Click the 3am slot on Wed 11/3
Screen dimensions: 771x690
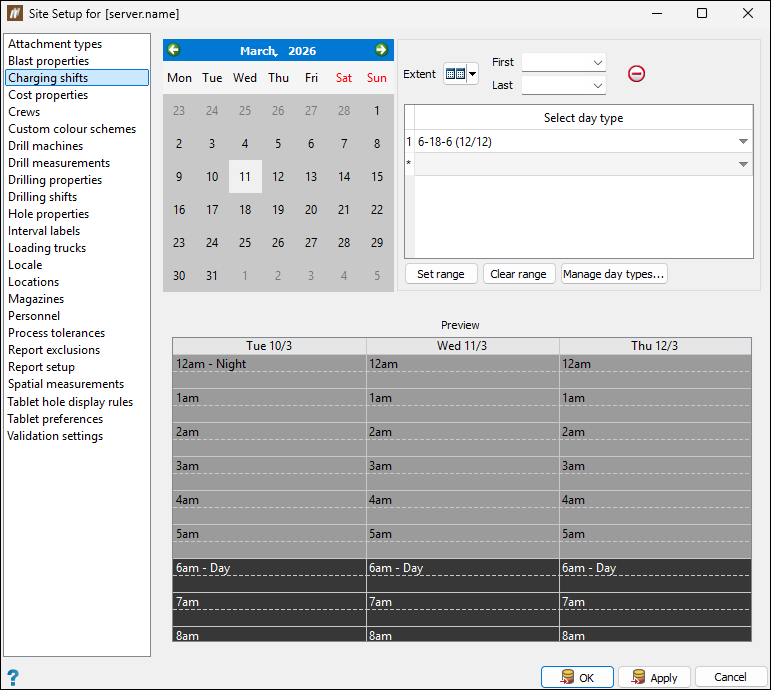point(462,473)
